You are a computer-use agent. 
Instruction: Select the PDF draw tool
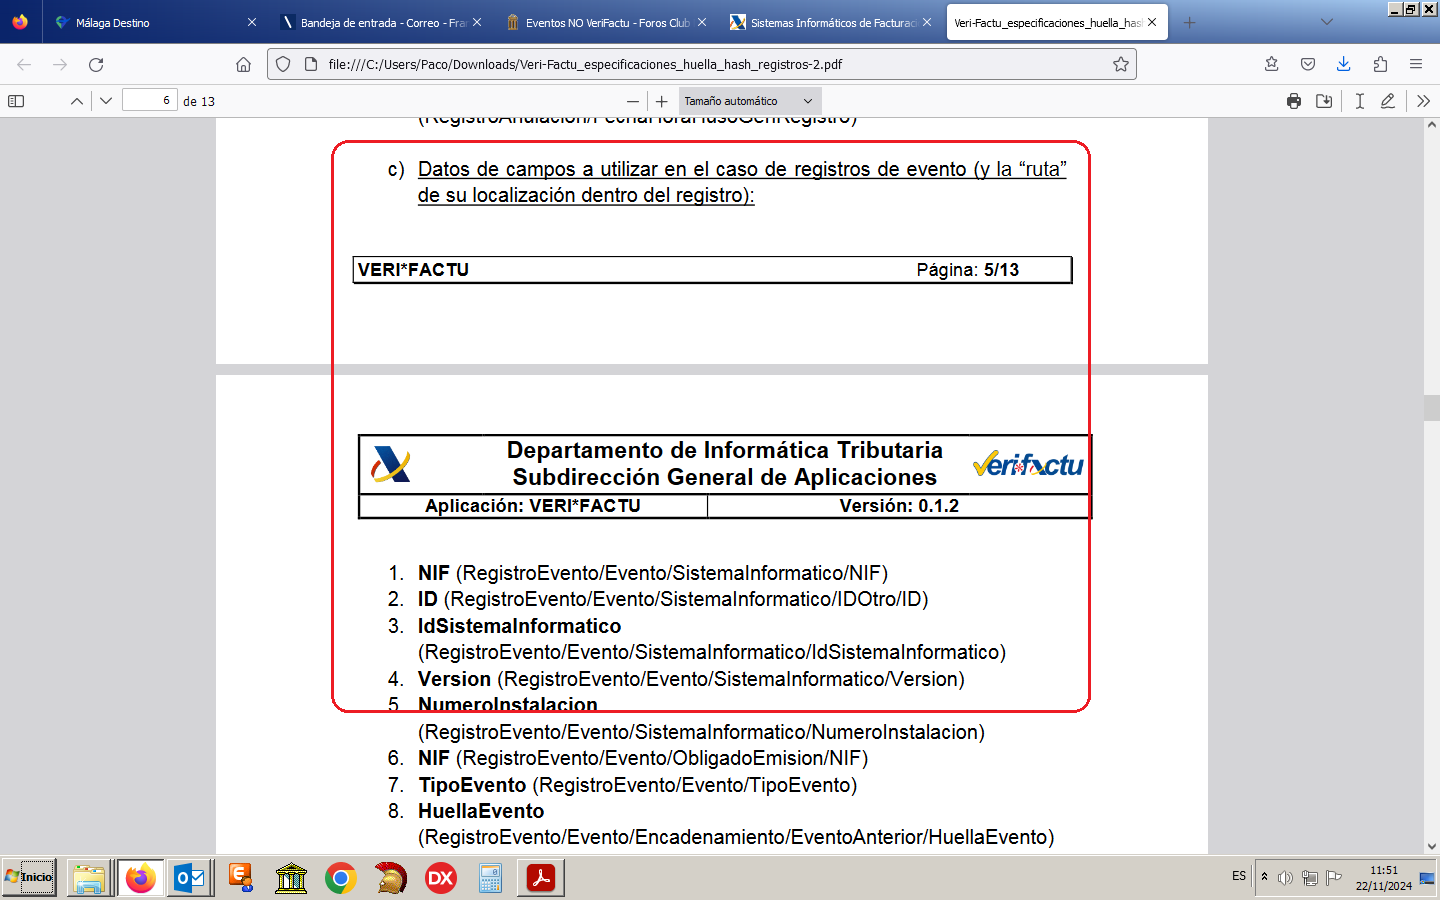tap(1388, 101)
